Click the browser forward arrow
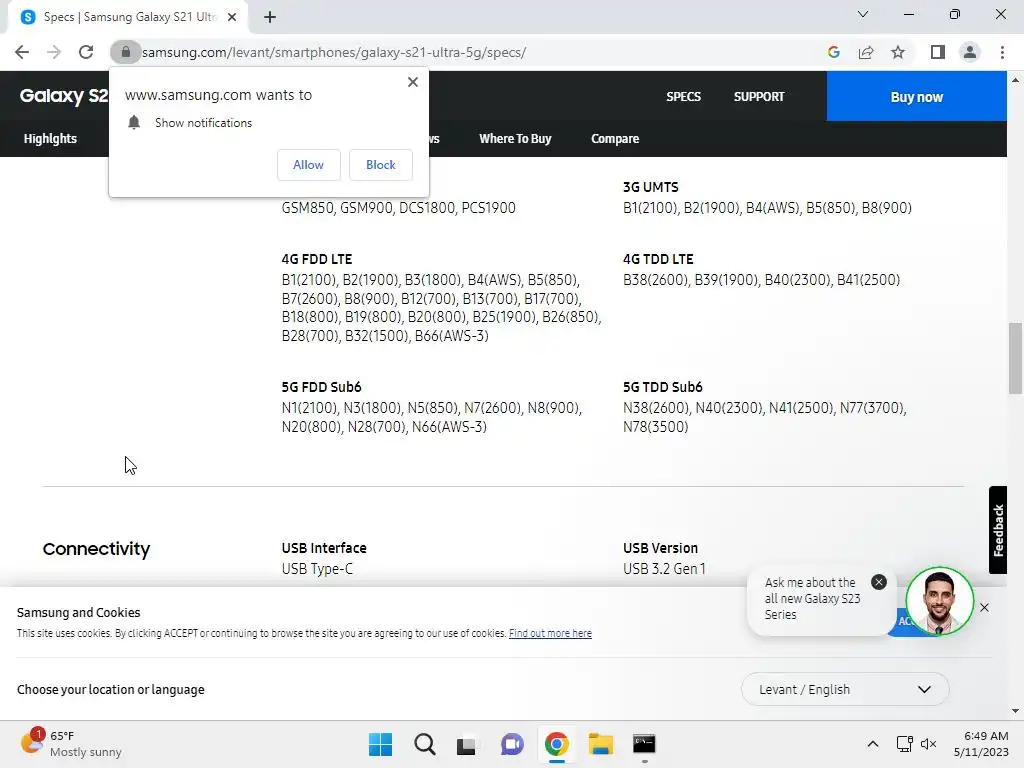Image resolution: width=1024 pixels, height=768 pixels. pyautogui.click(x=54, y=52)
